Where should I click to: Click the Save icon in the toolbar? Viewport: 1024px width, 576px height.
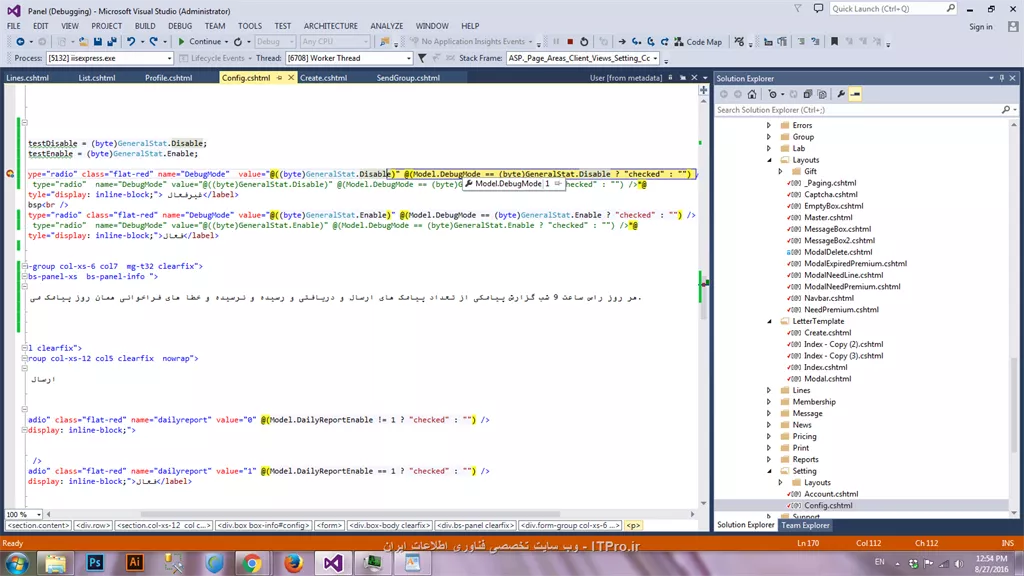pos(97,42)
